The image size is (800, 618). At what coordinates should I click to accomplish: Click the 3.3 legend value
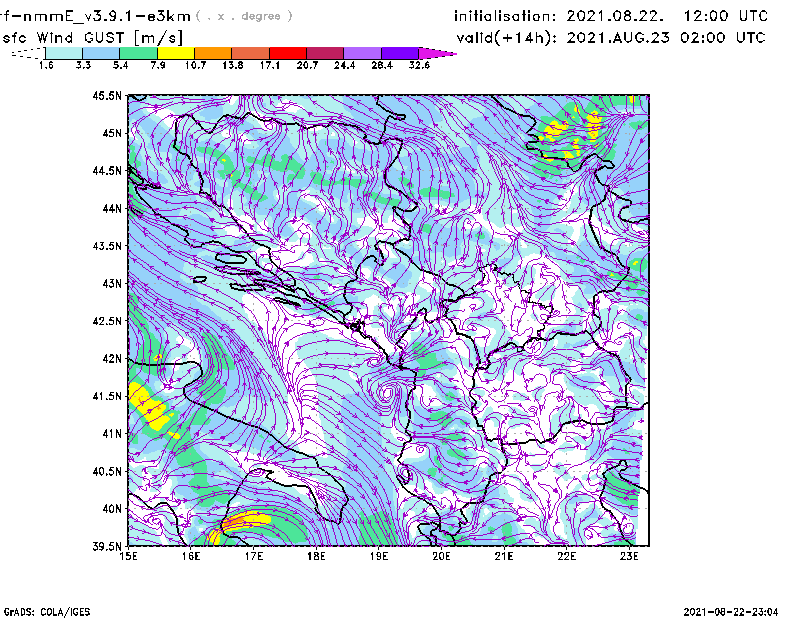coord(83,65)
